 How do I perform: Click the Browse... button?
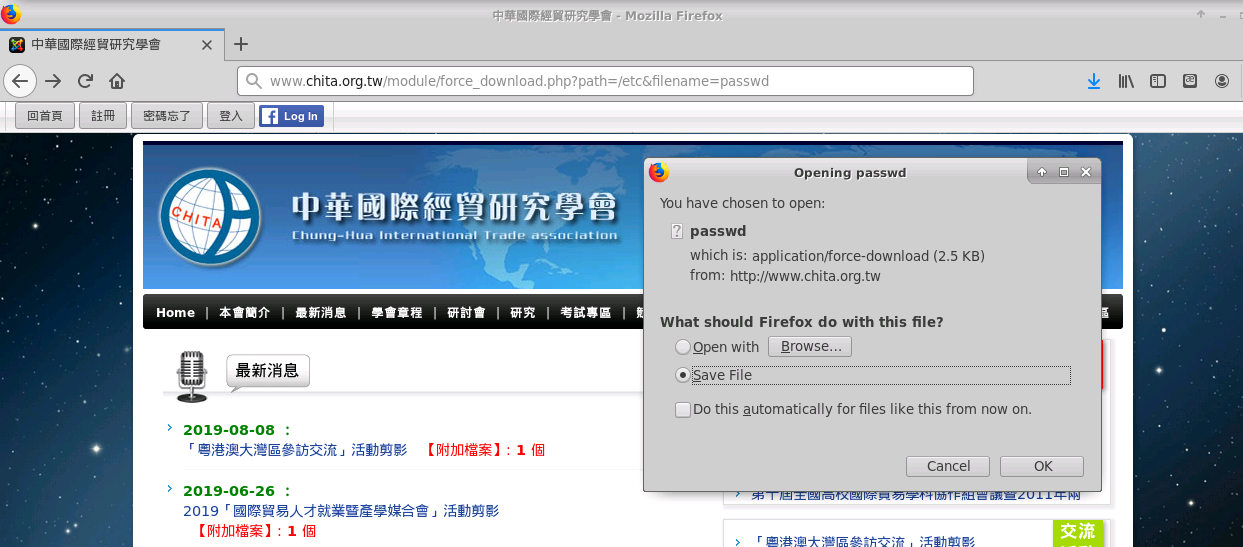tap(810, 347)
